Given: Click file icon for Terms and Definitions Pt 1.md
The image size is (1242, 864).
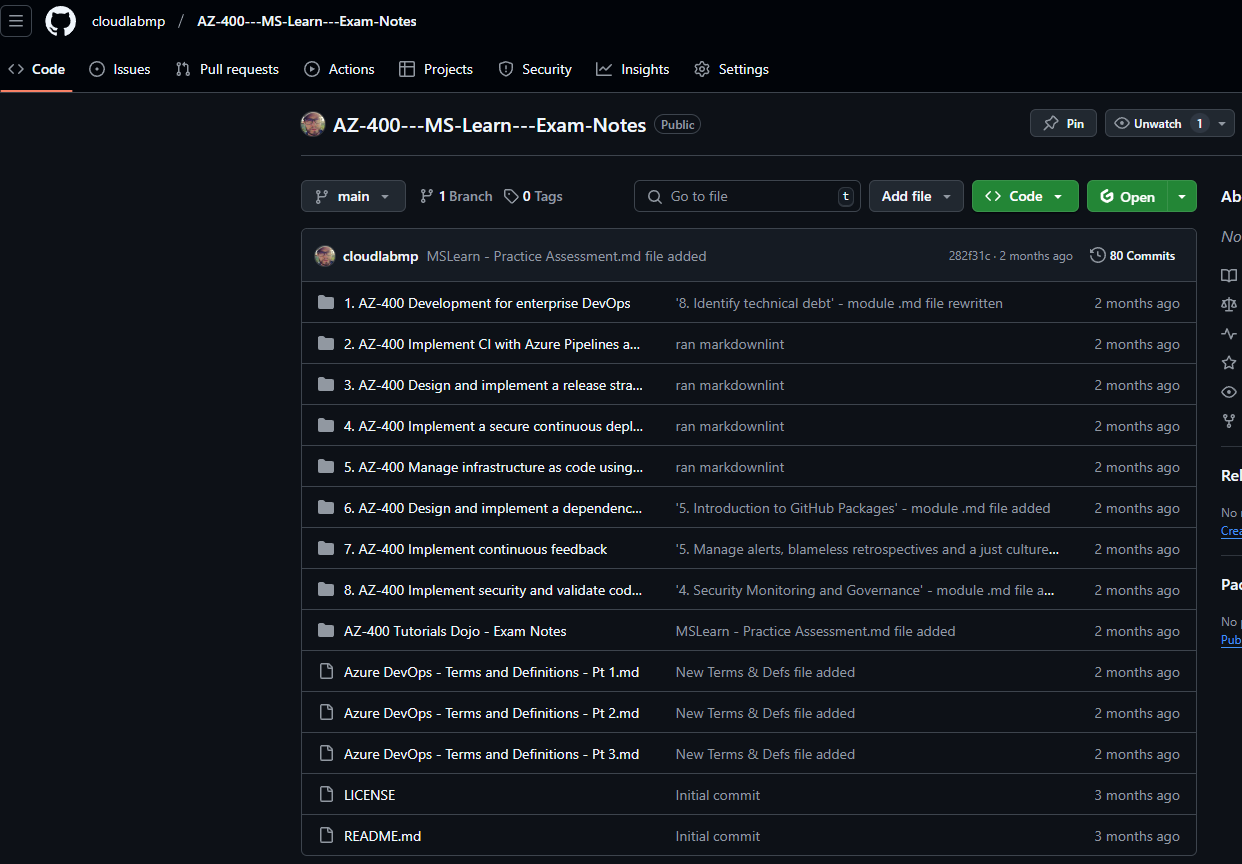Looking at the screenshot, I should pyautogui.click(x=326, y=672).
